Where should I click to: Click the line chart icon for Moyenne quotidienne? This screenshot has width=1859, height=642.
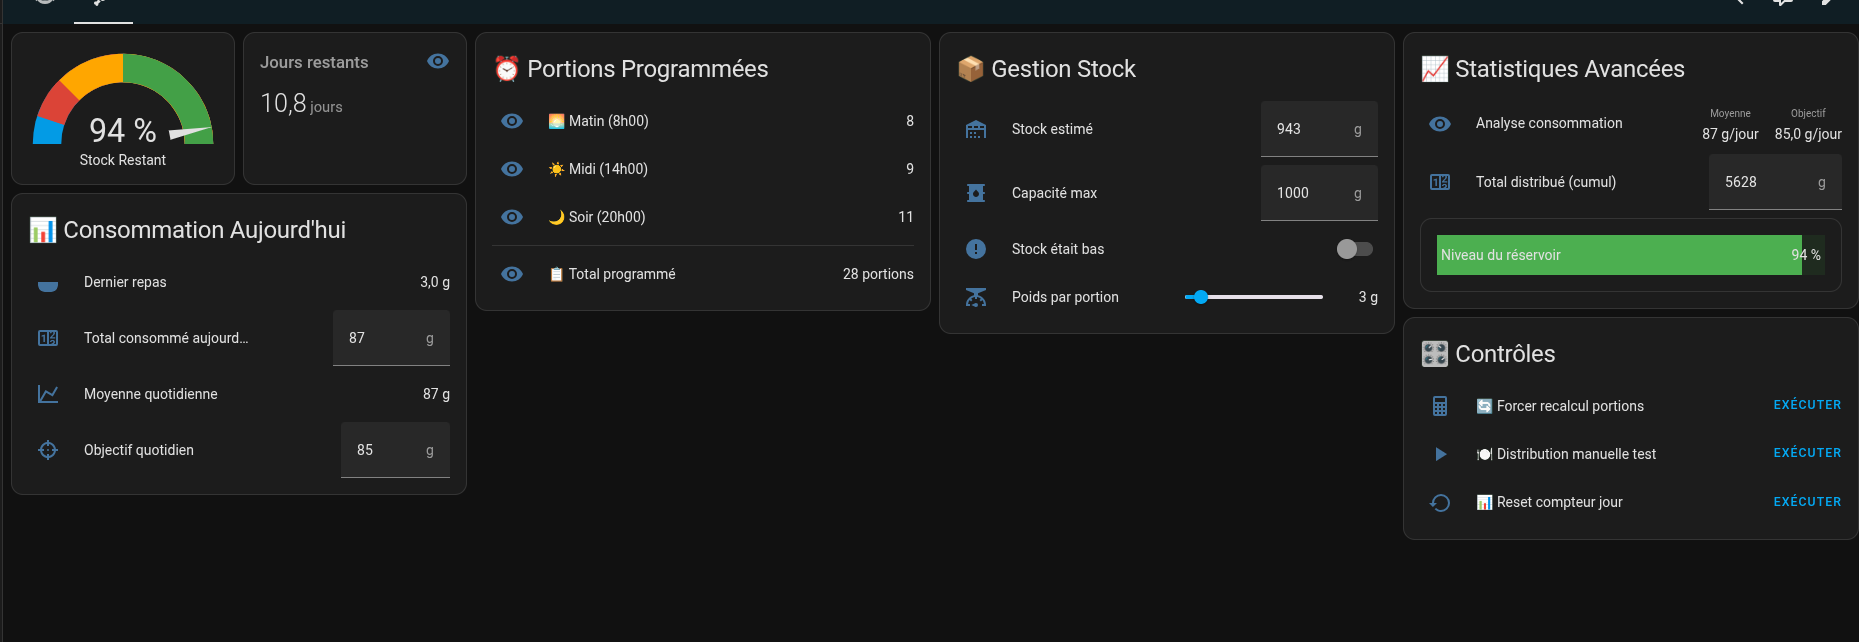click(x=48, y=394)
